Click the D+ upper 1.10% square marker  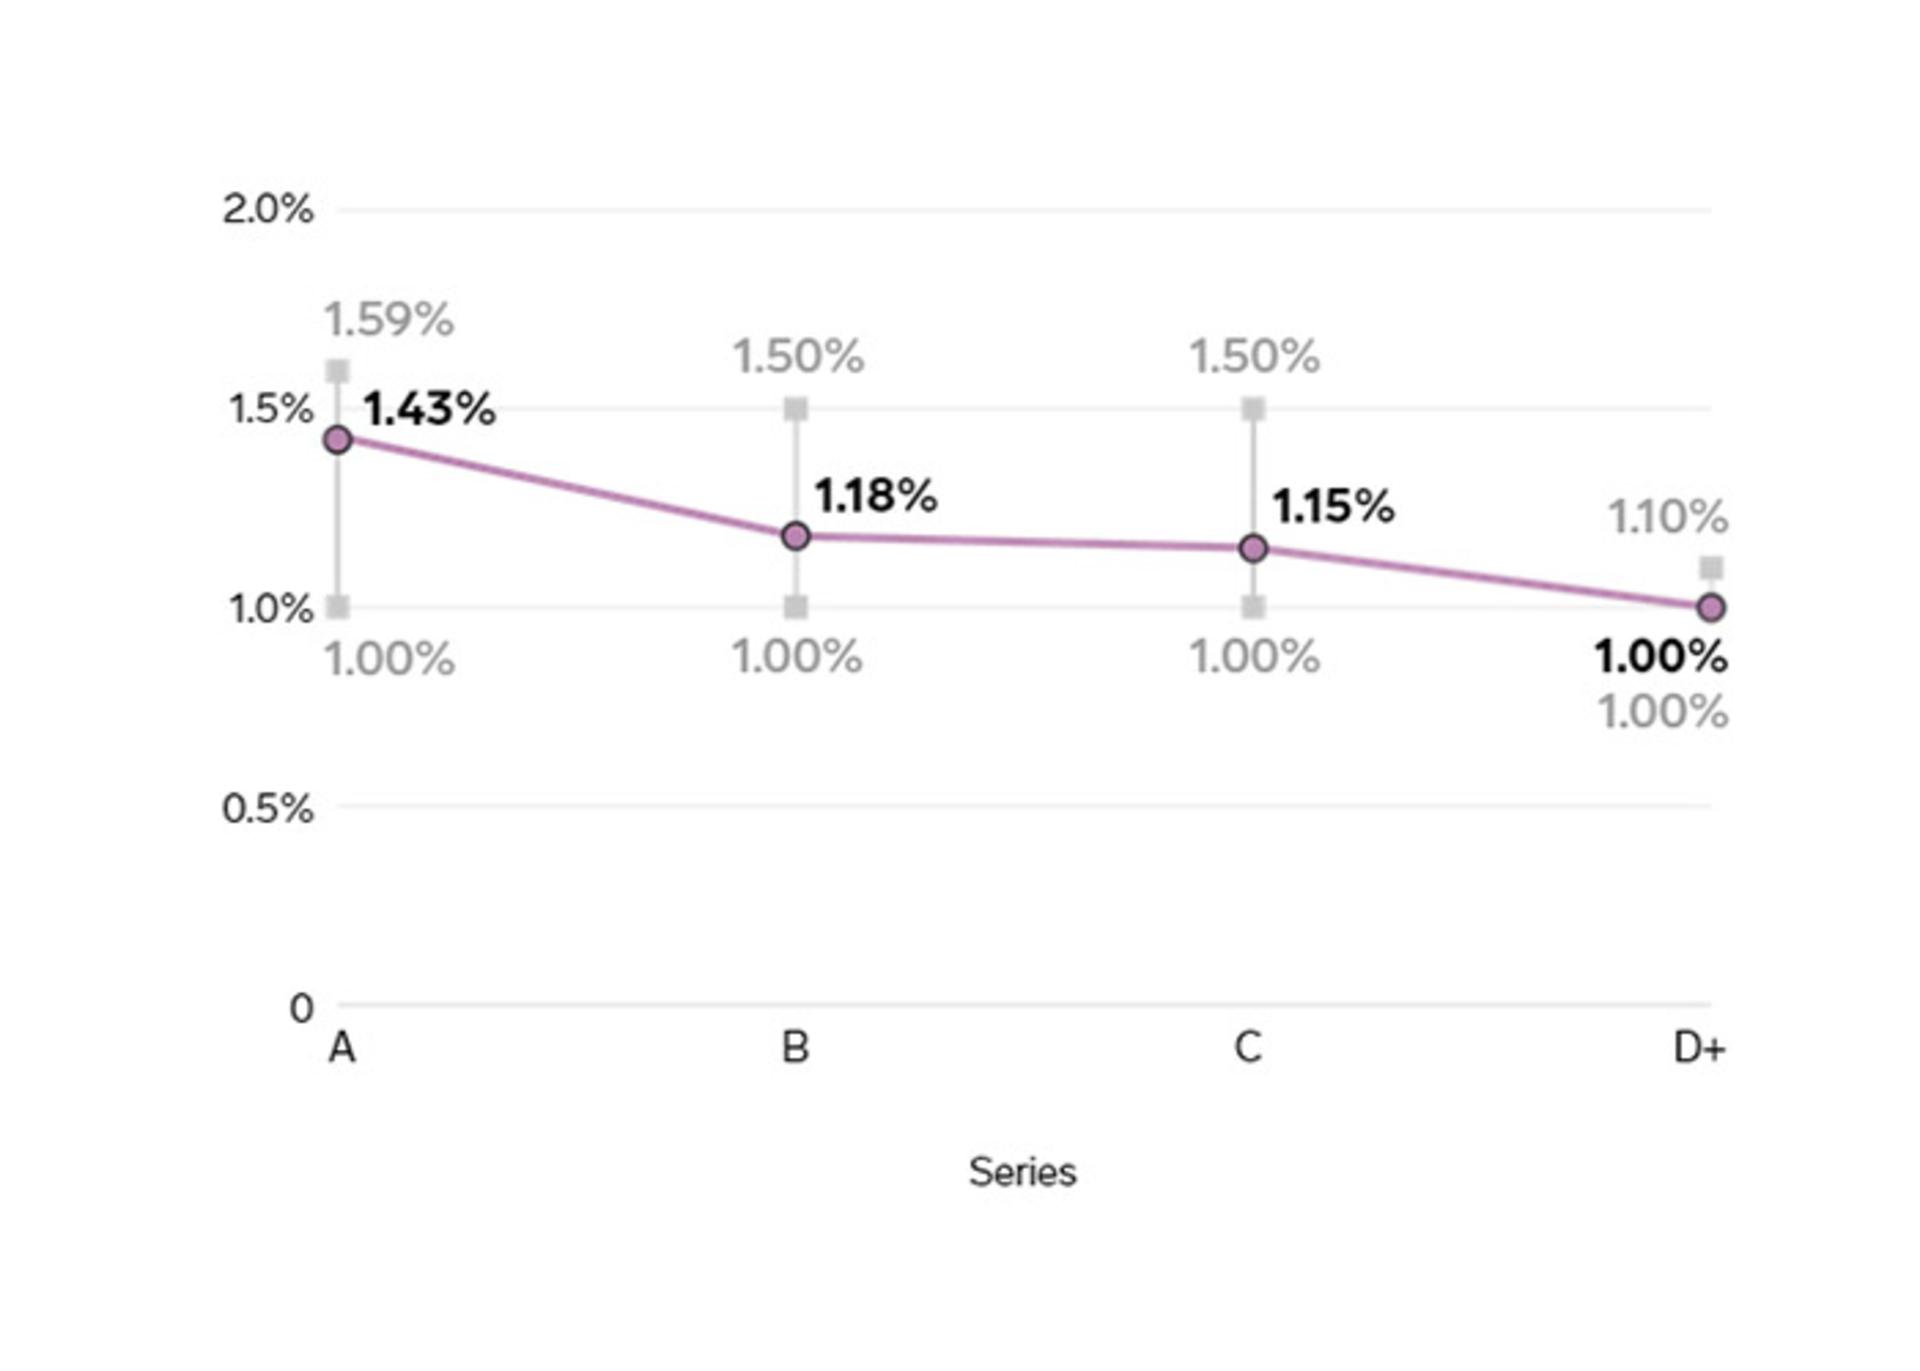click(x=1711, y=568)
